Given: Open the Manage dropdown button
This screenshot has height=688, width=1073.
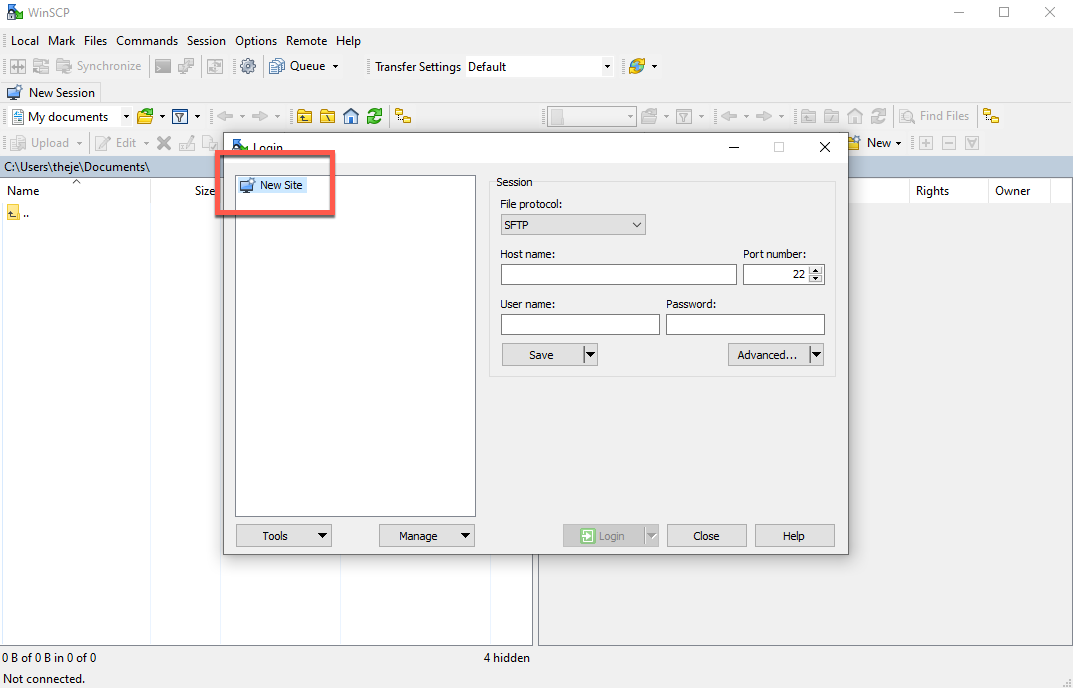Looking at the screenshot, I should point(427,536).
